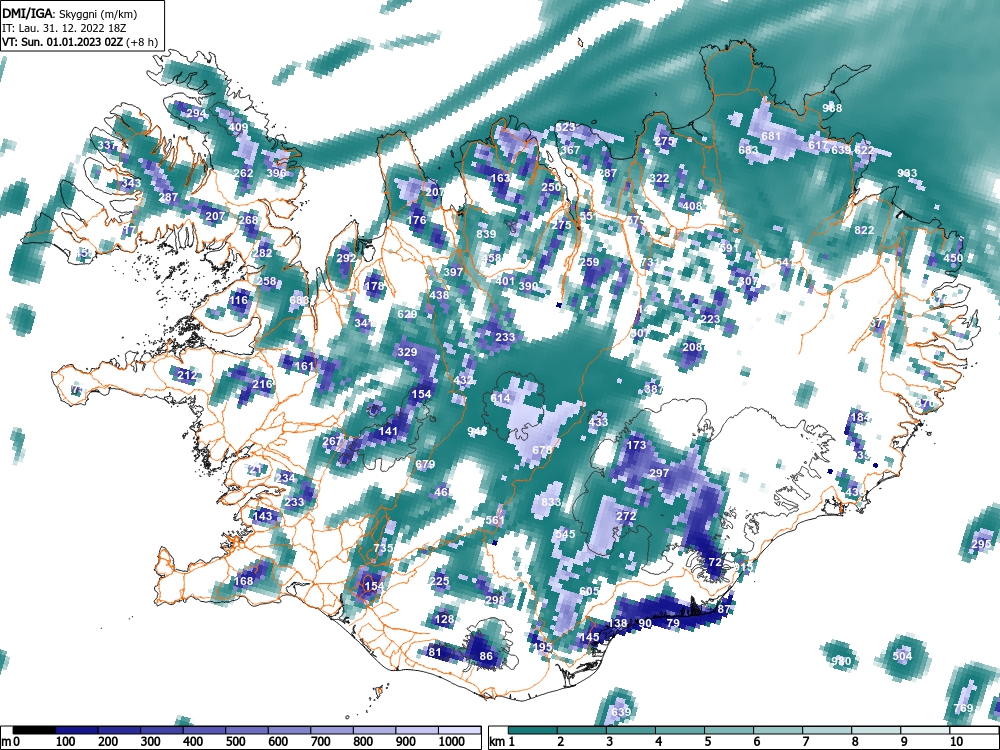
Task: Pick the dark blue 100–200 m legend swatch
Action: point(77,730)
